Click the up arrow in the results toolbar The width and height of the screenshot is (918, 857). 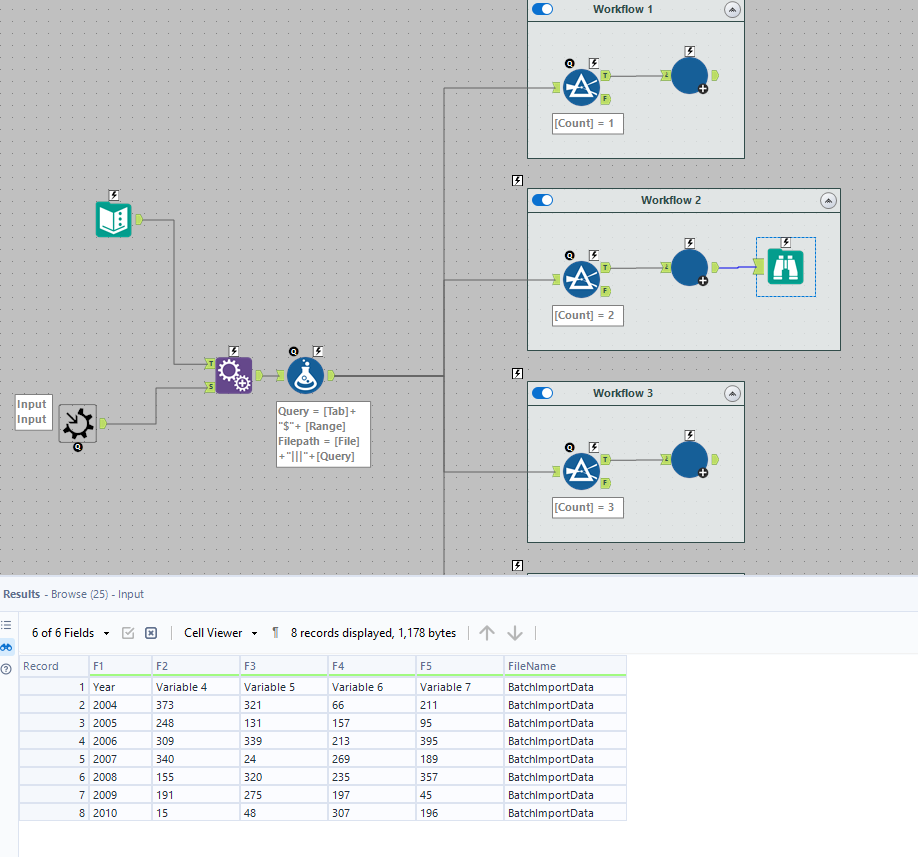click(487, 633)
